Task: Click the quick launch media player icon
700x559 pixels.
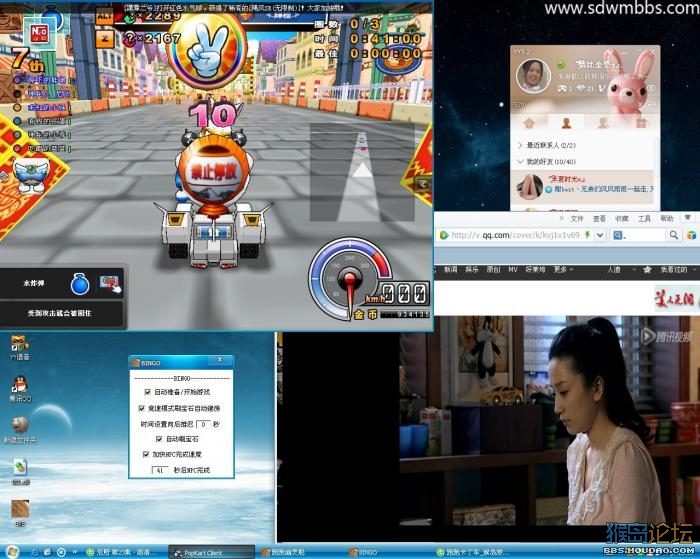Action: coord(62,552)
